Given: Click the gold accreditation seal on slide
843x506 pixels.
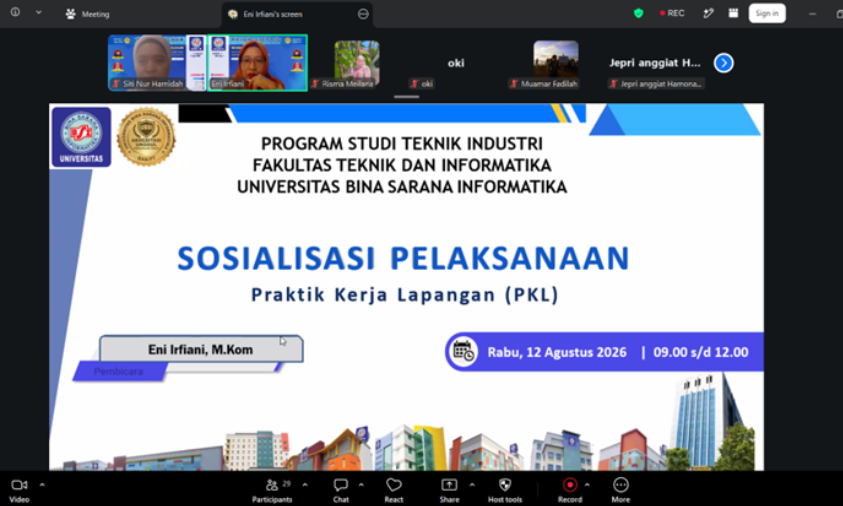Looking at the screenshot, I should pyautogui.click(x=146, y=137).
